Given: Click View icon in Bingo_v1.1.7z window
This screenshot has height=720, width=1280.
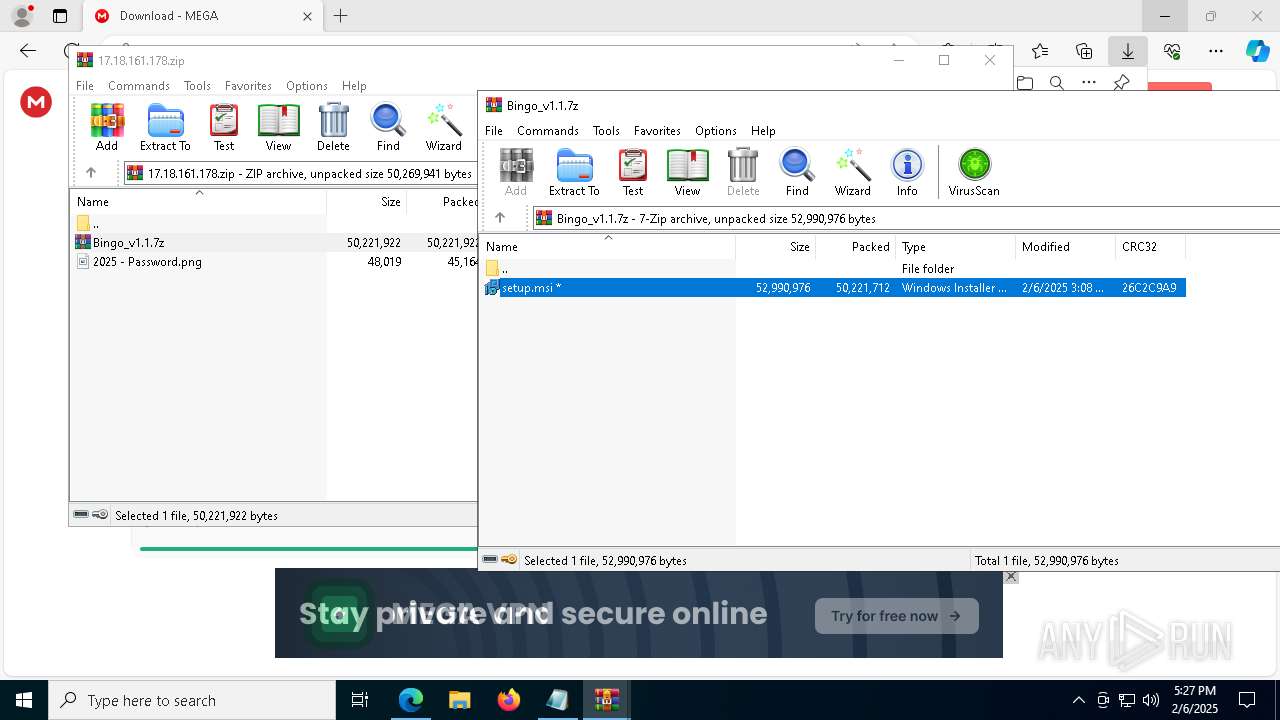Looking at the screenshot, I should 687,172.
